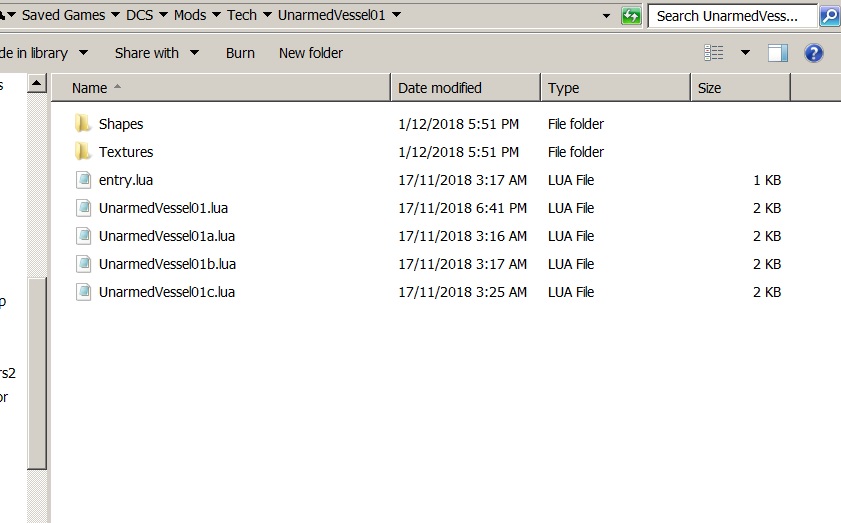Click the LUA File type of UnarmedVessel01c.lua

(x=571, y=292)
